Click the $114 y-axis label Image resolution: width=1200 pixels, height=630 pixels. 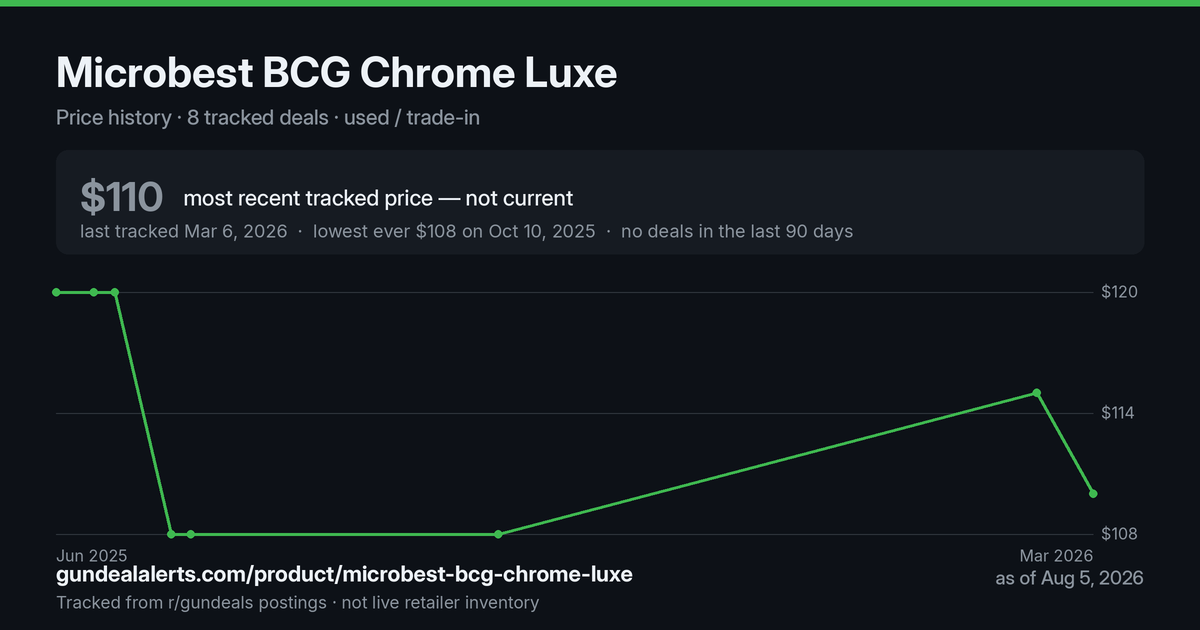(x=1120, y=413)
